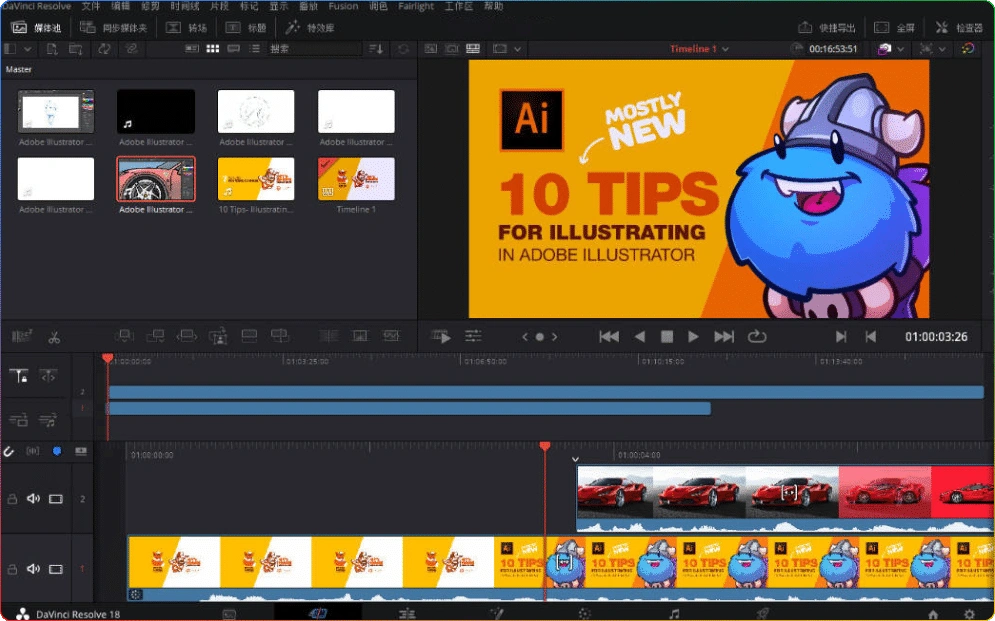
Task: Lock timeline track 1
Action: pos(13,567)
